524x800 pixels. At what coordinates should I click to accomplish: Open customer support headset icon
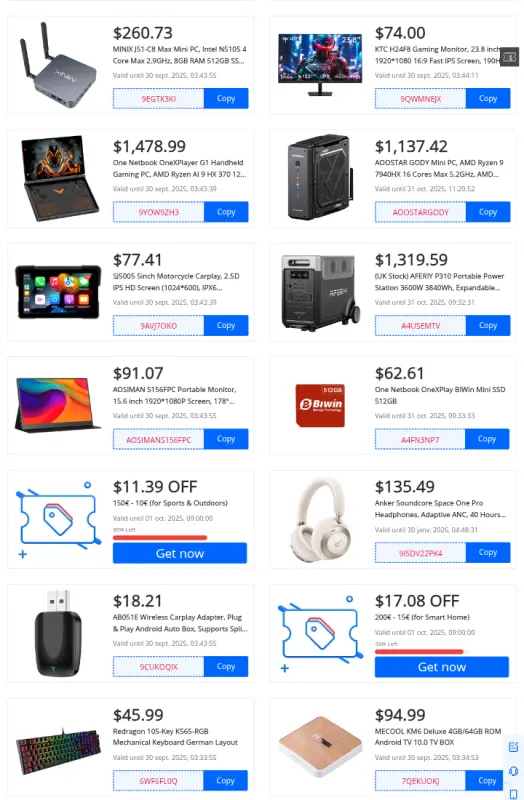513,771
